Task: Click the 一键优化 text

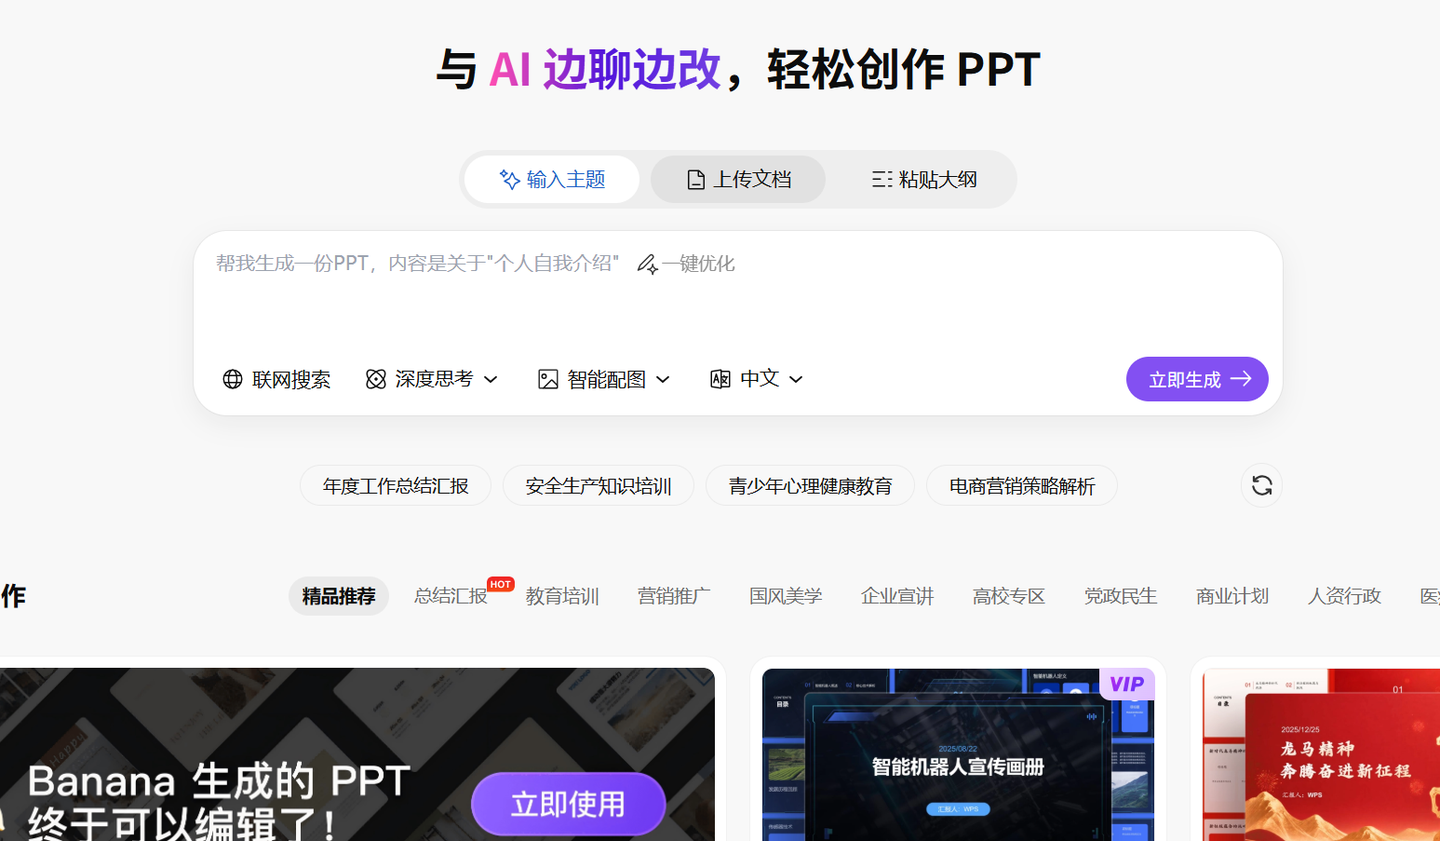Action: tap(698, 264)
